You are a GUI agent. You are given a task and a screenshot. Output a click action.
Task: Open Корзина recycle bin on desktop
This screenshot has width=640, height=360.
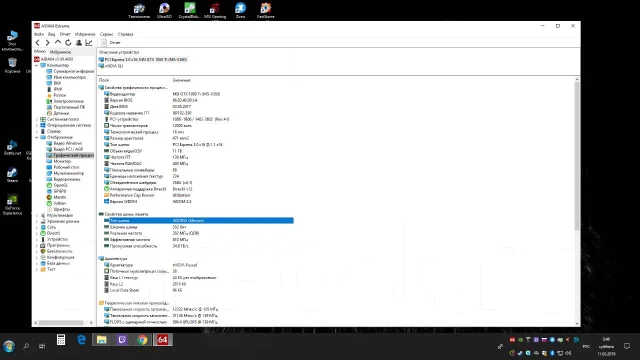click(12, 65)
